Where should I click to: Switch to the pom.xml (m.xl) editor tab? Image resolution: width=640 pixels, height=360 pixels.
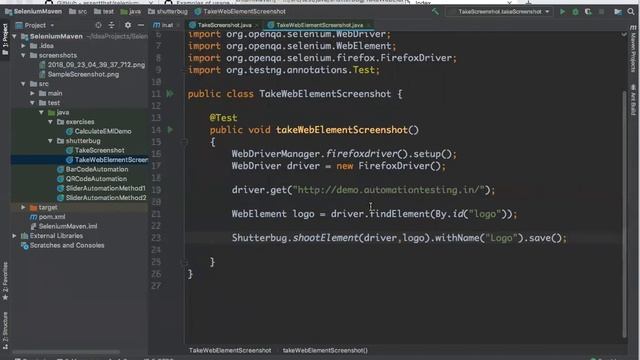click(x=165, y=25)
